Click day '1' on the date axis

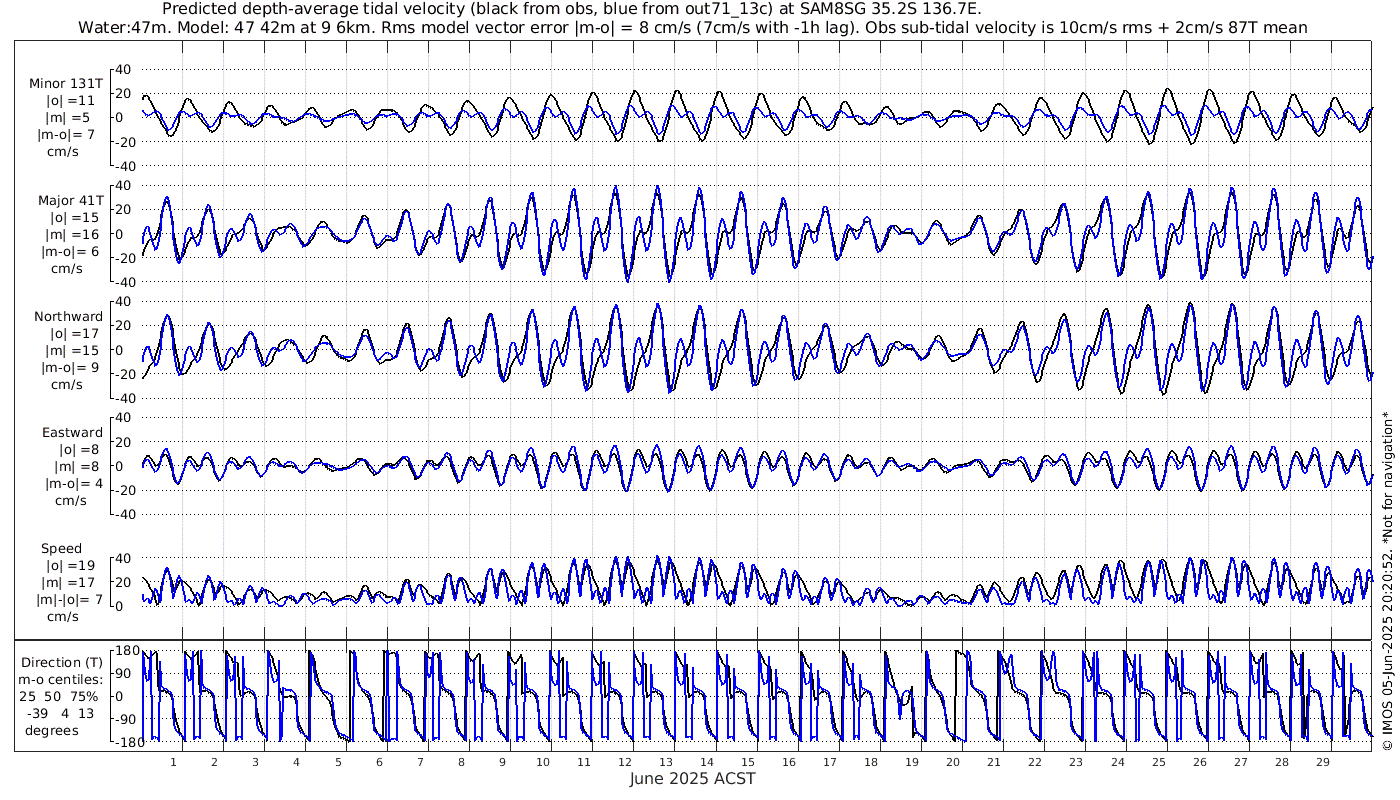pyautogui.click(x=173, y=762)
